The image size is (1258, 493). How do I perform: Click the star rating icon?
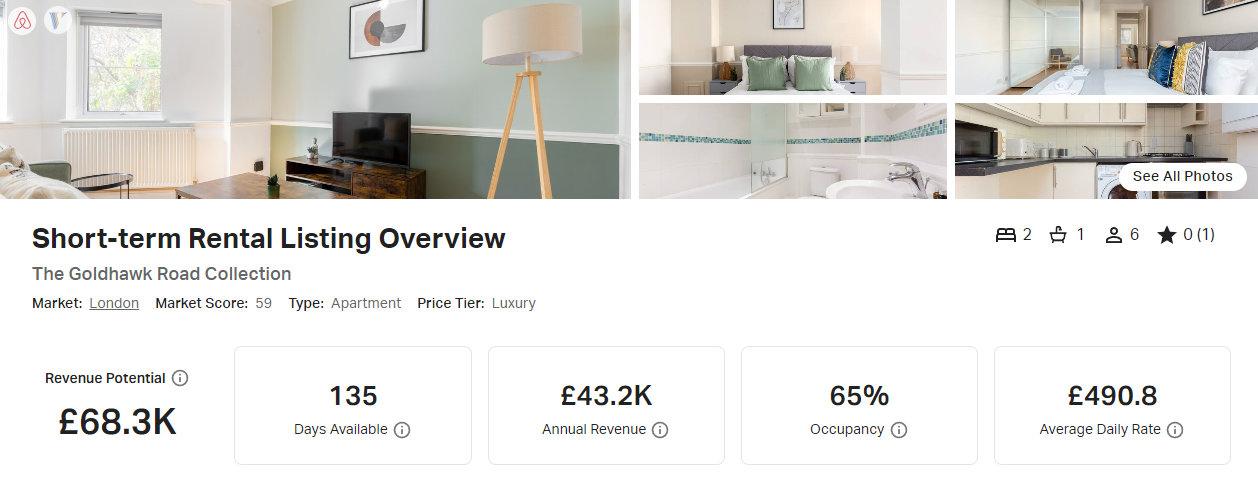coord(1166,235)
